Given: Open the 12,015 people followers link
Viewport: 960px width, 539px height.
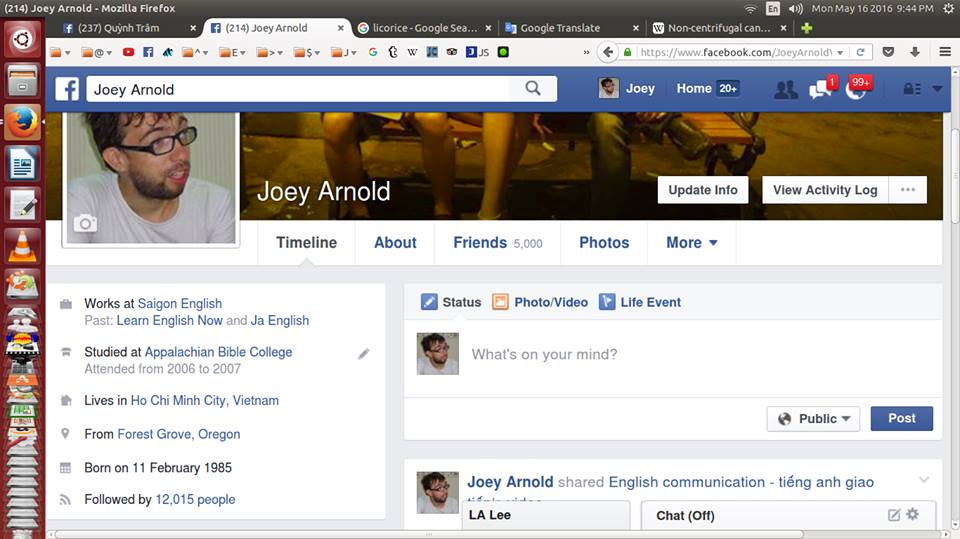Looking at the screenshot, I should (x=195, y=500).
